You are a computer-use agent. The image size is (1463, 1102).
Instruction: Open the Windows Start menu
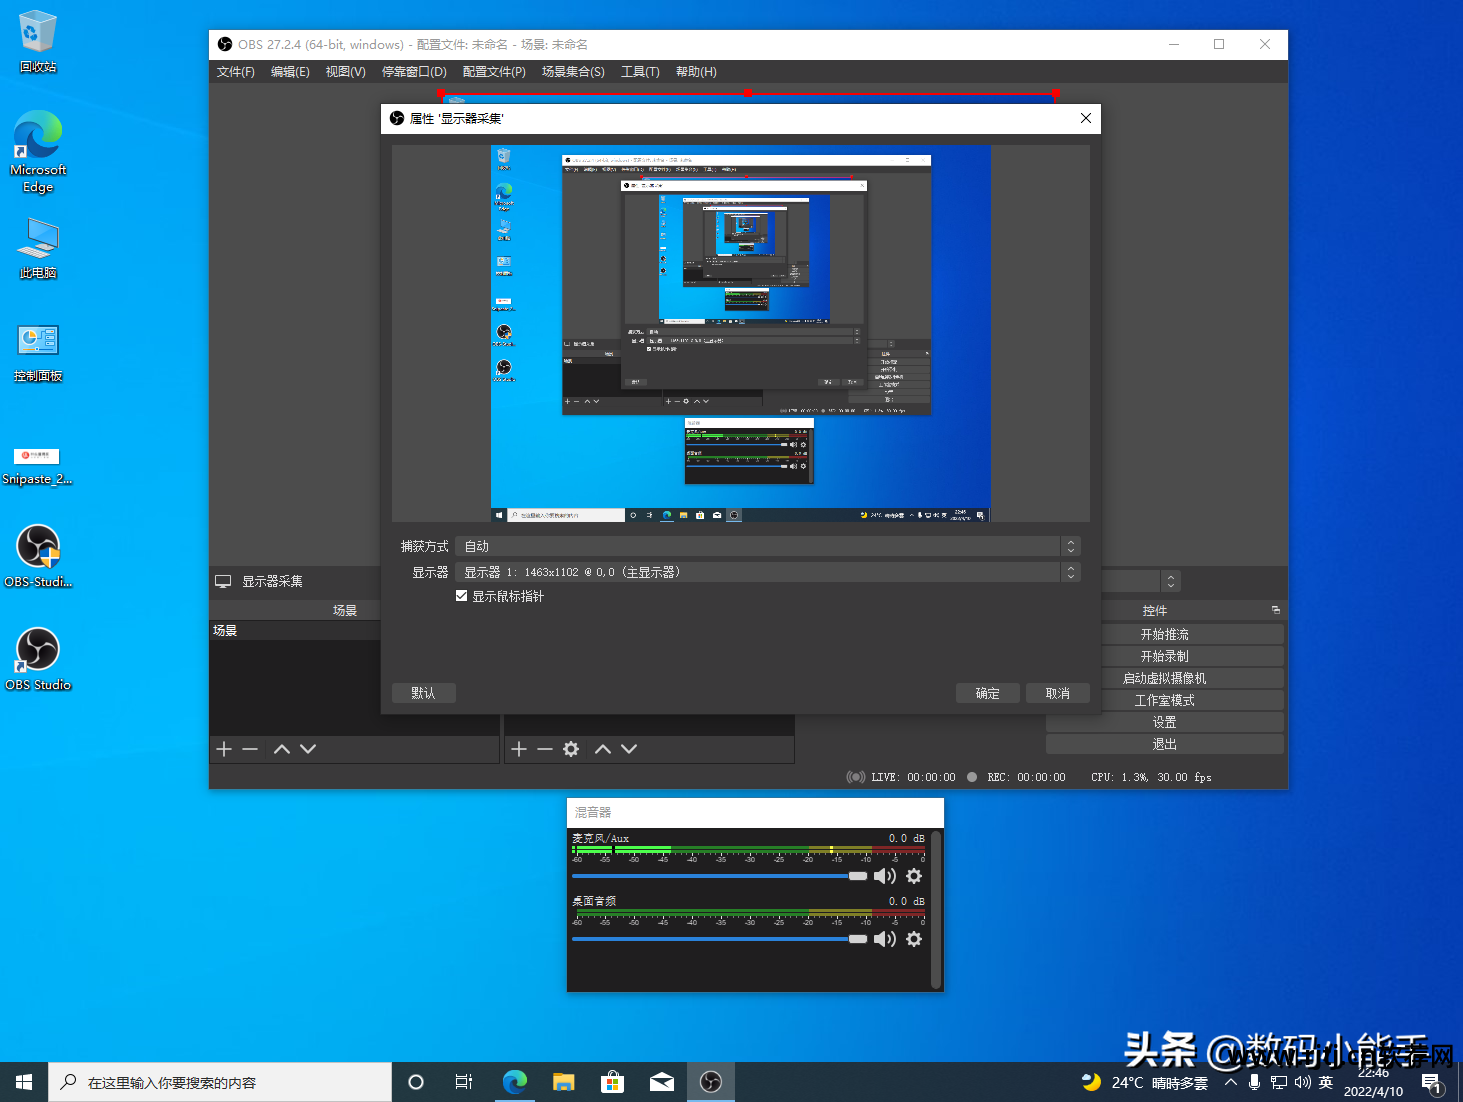tap(24, 1082)
